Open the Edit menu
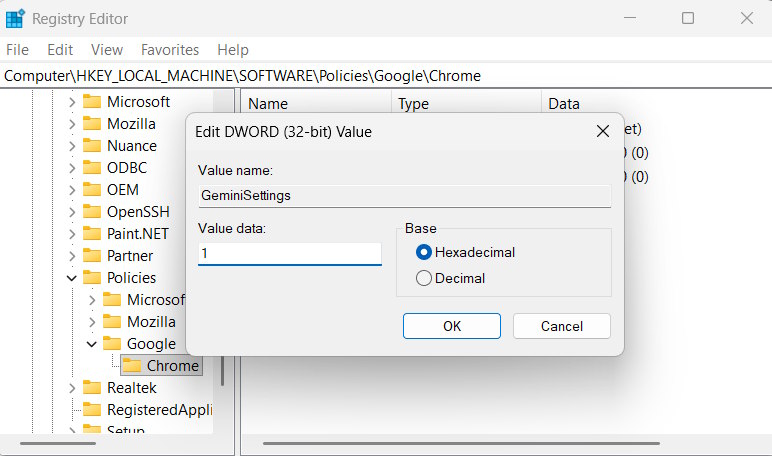 pyautogui.click(x=60, y=50)
